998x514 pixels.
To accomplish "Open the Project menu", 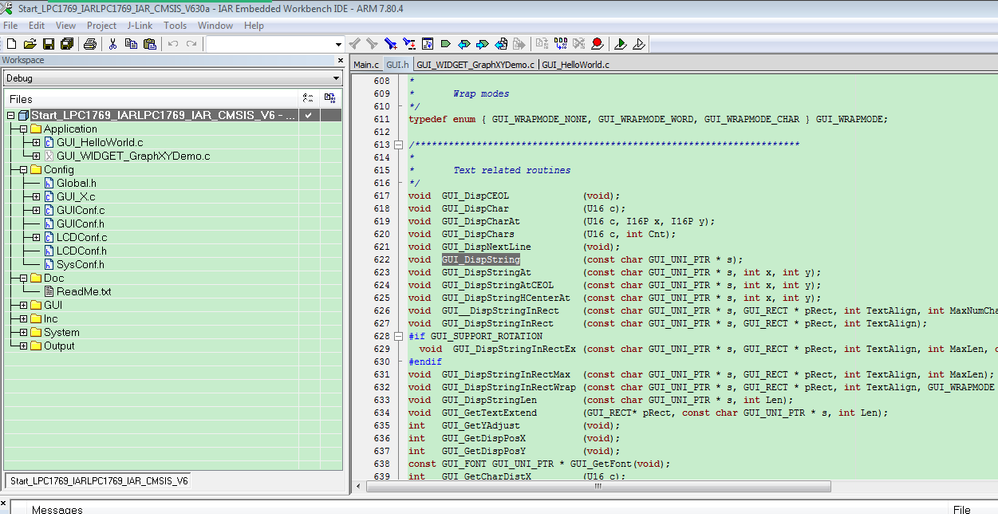I will click(x=101, y=25).
